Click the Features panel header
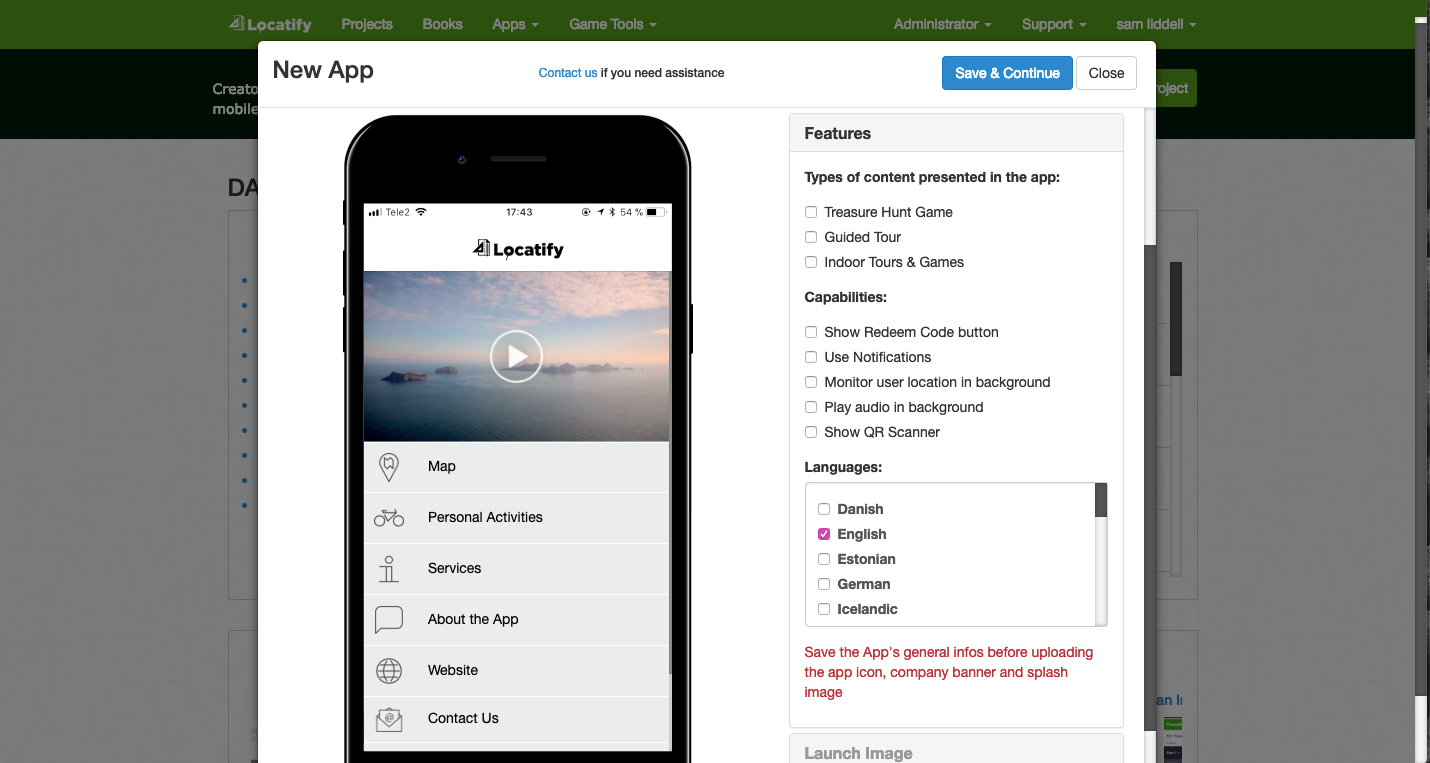The image size is (1430, 763). [x=957, y=133]
